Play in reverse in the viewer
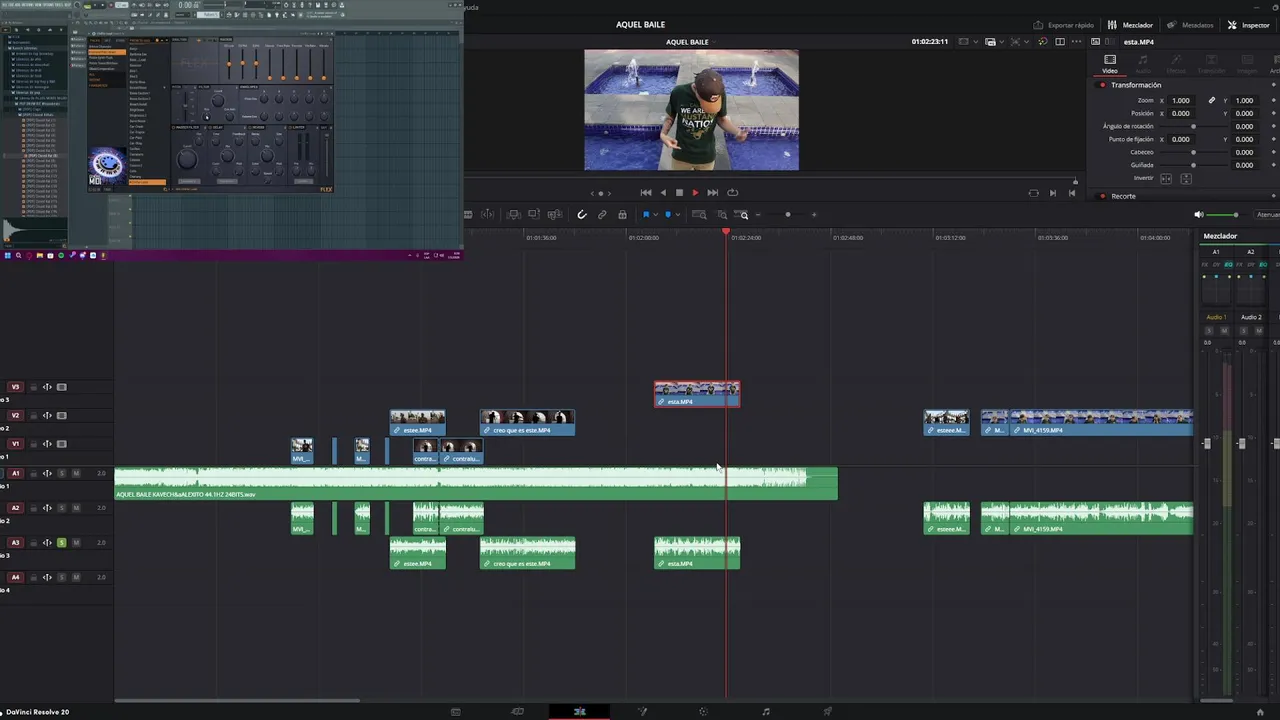Screen dimensions: 1280x720 pyautogui.click(x=662, y=193)
